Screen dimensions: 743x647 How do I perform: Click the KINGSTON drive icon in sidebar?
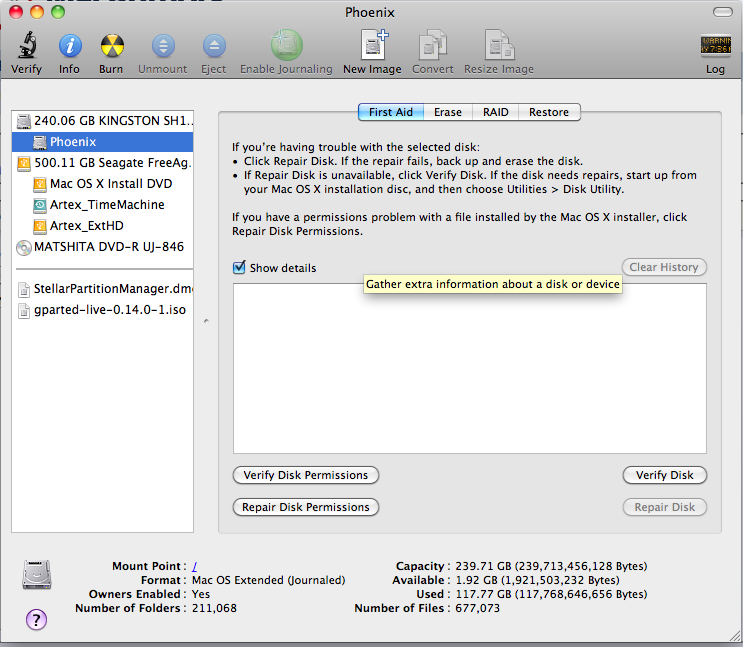point(24,121)
